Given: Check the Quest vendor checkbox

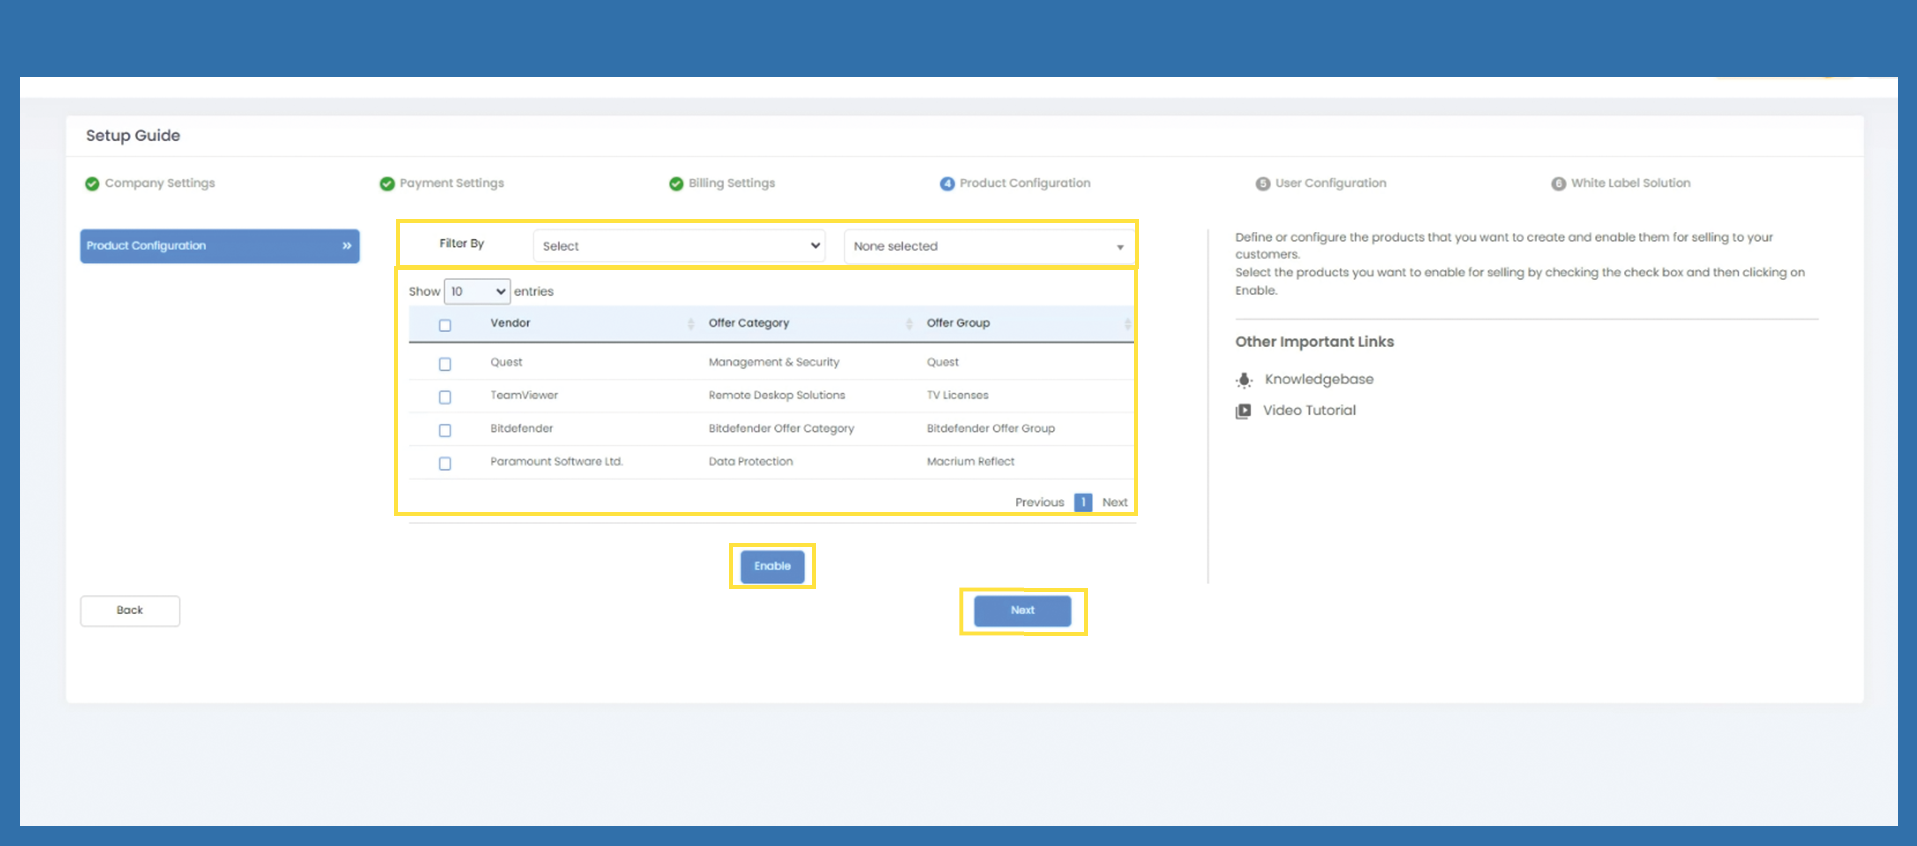Looking at the screenshot, I should pyautogui.click(x=445, y=364).
